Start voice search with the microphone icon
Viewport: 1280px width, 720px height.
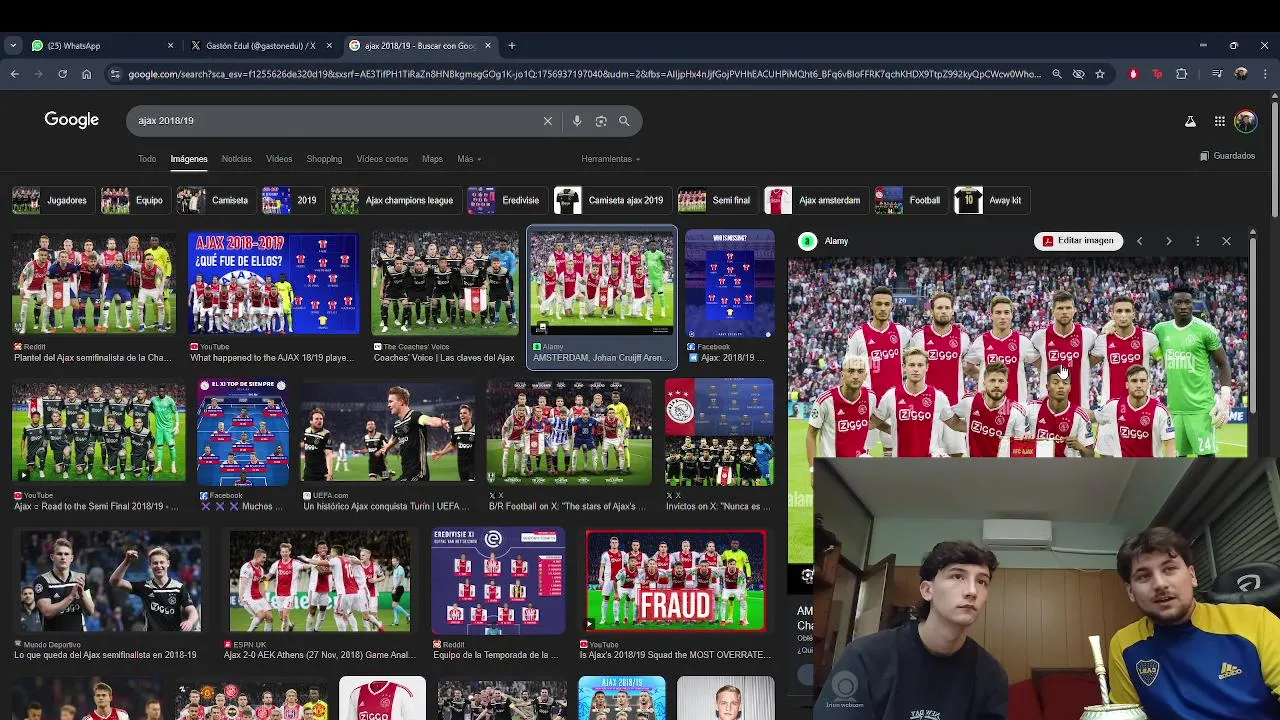coord(577,121)
